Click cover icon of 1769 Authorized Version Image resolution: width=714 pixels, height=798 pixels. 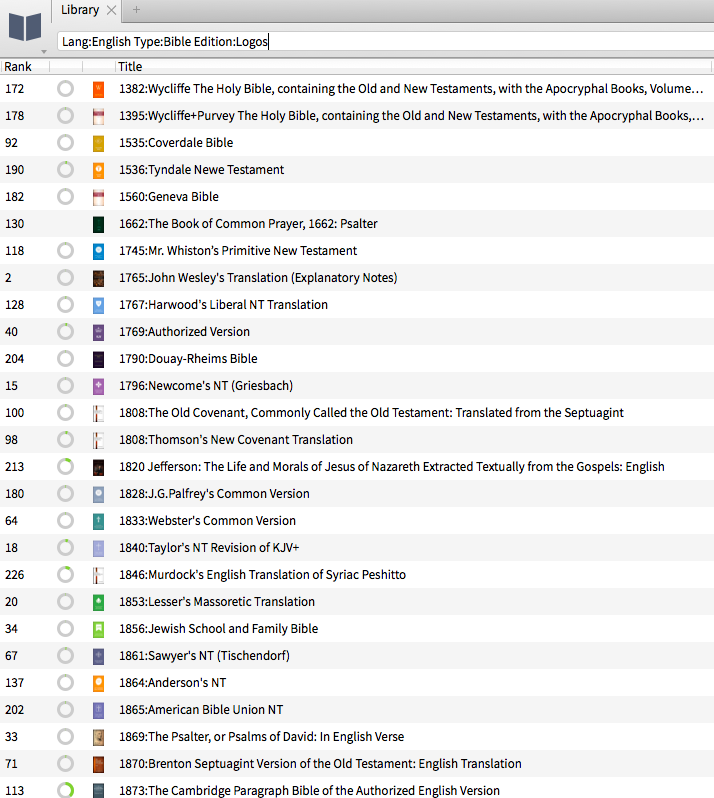tap(98, 332)
